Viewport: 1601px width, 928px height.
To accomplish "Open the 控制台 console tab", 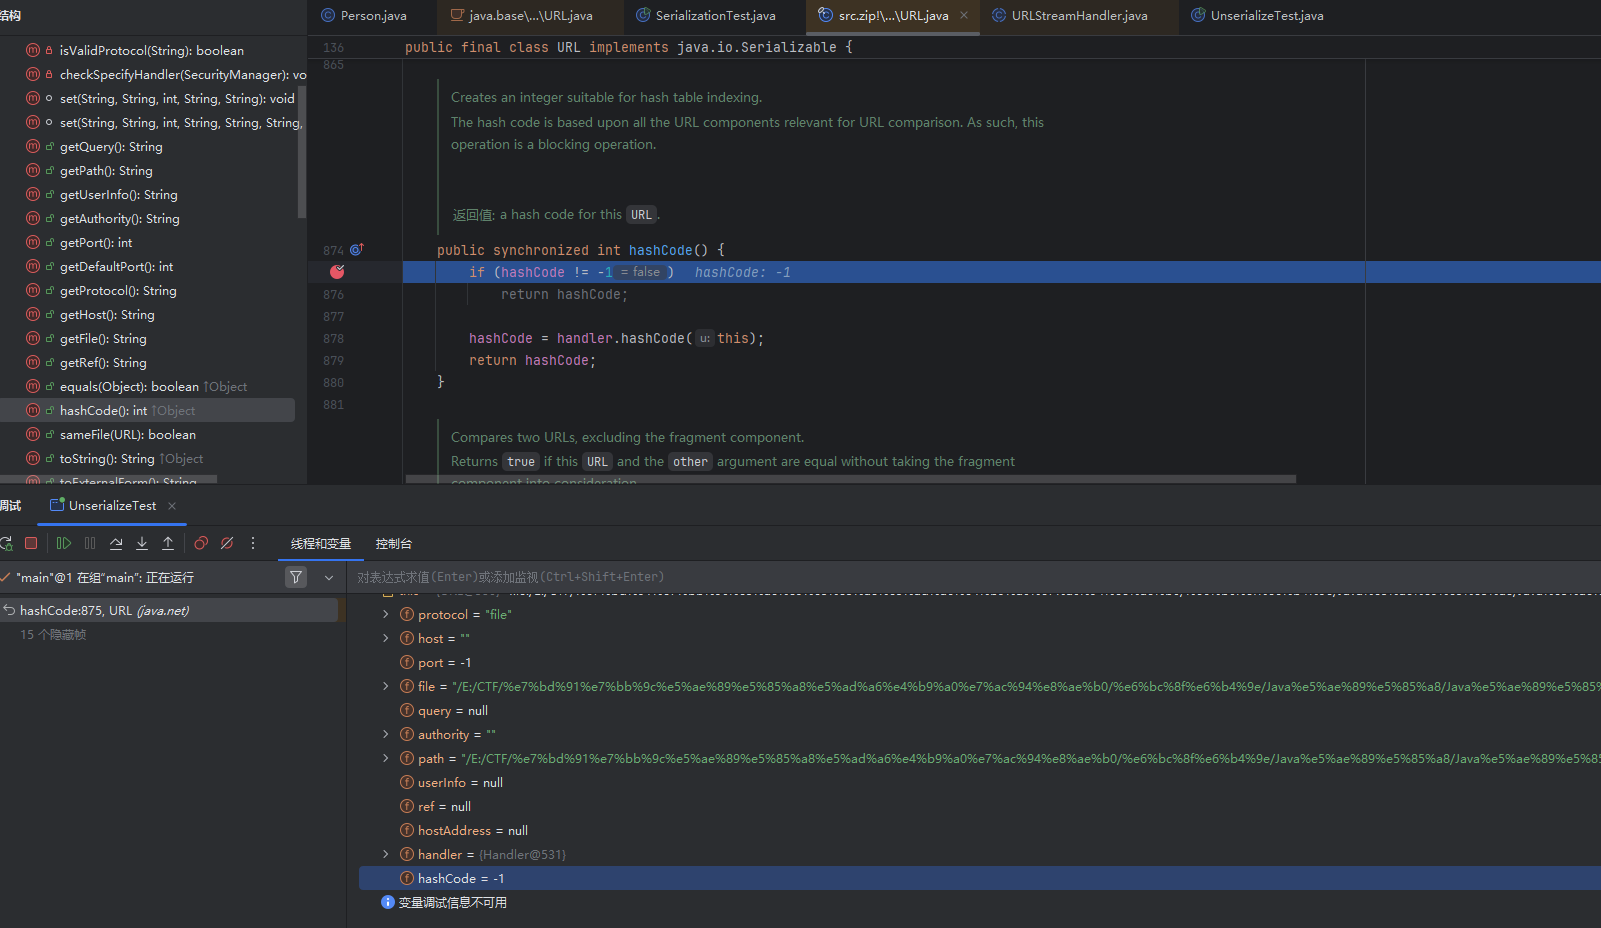I will 393,544.
